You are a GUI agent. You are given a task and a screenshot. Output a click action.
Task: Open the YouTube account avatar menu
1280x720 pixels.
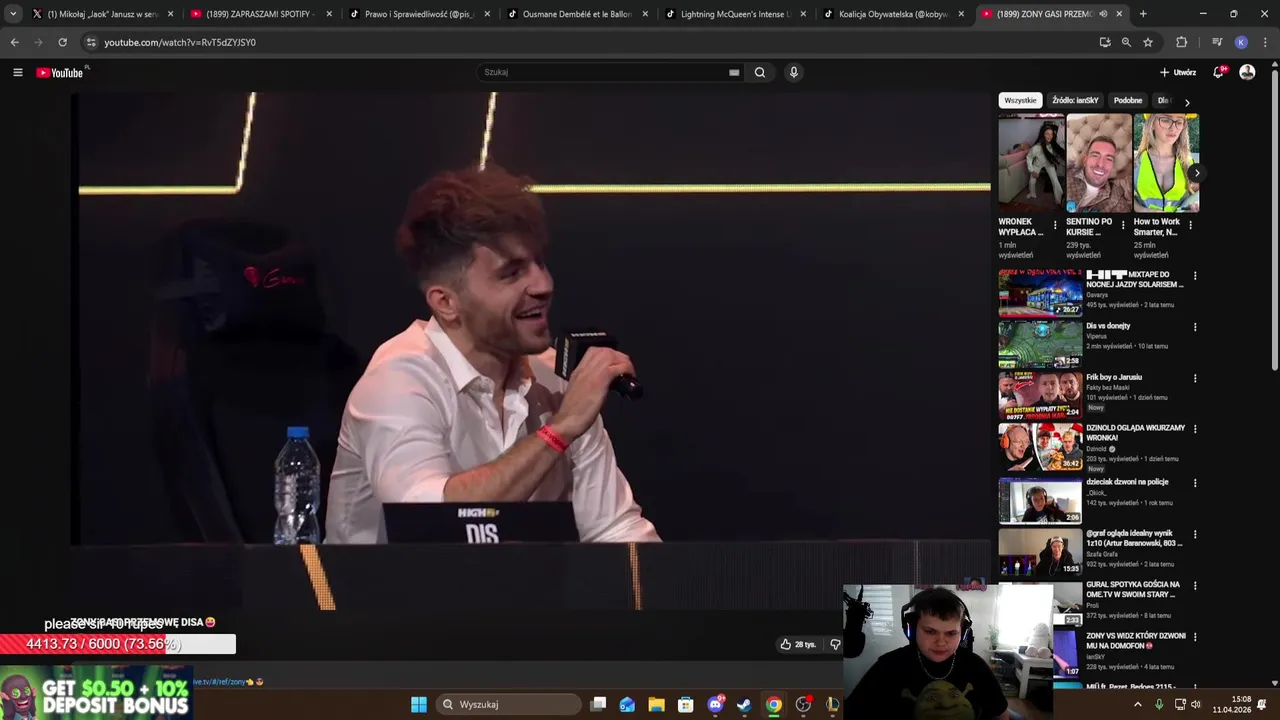pyautogui.click(x=1247, y=72)
